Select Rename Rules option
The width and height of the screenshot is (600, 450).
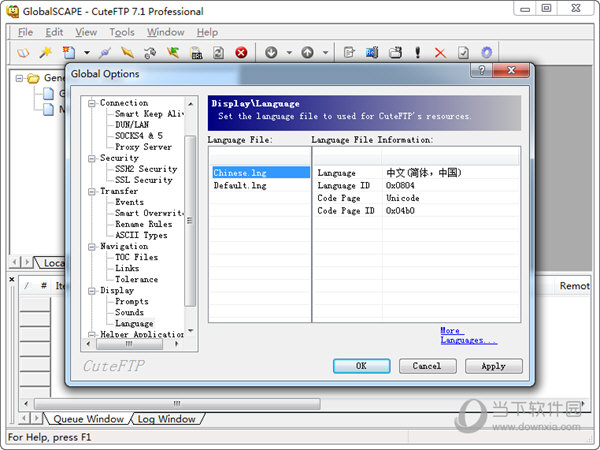click(143, 224)
